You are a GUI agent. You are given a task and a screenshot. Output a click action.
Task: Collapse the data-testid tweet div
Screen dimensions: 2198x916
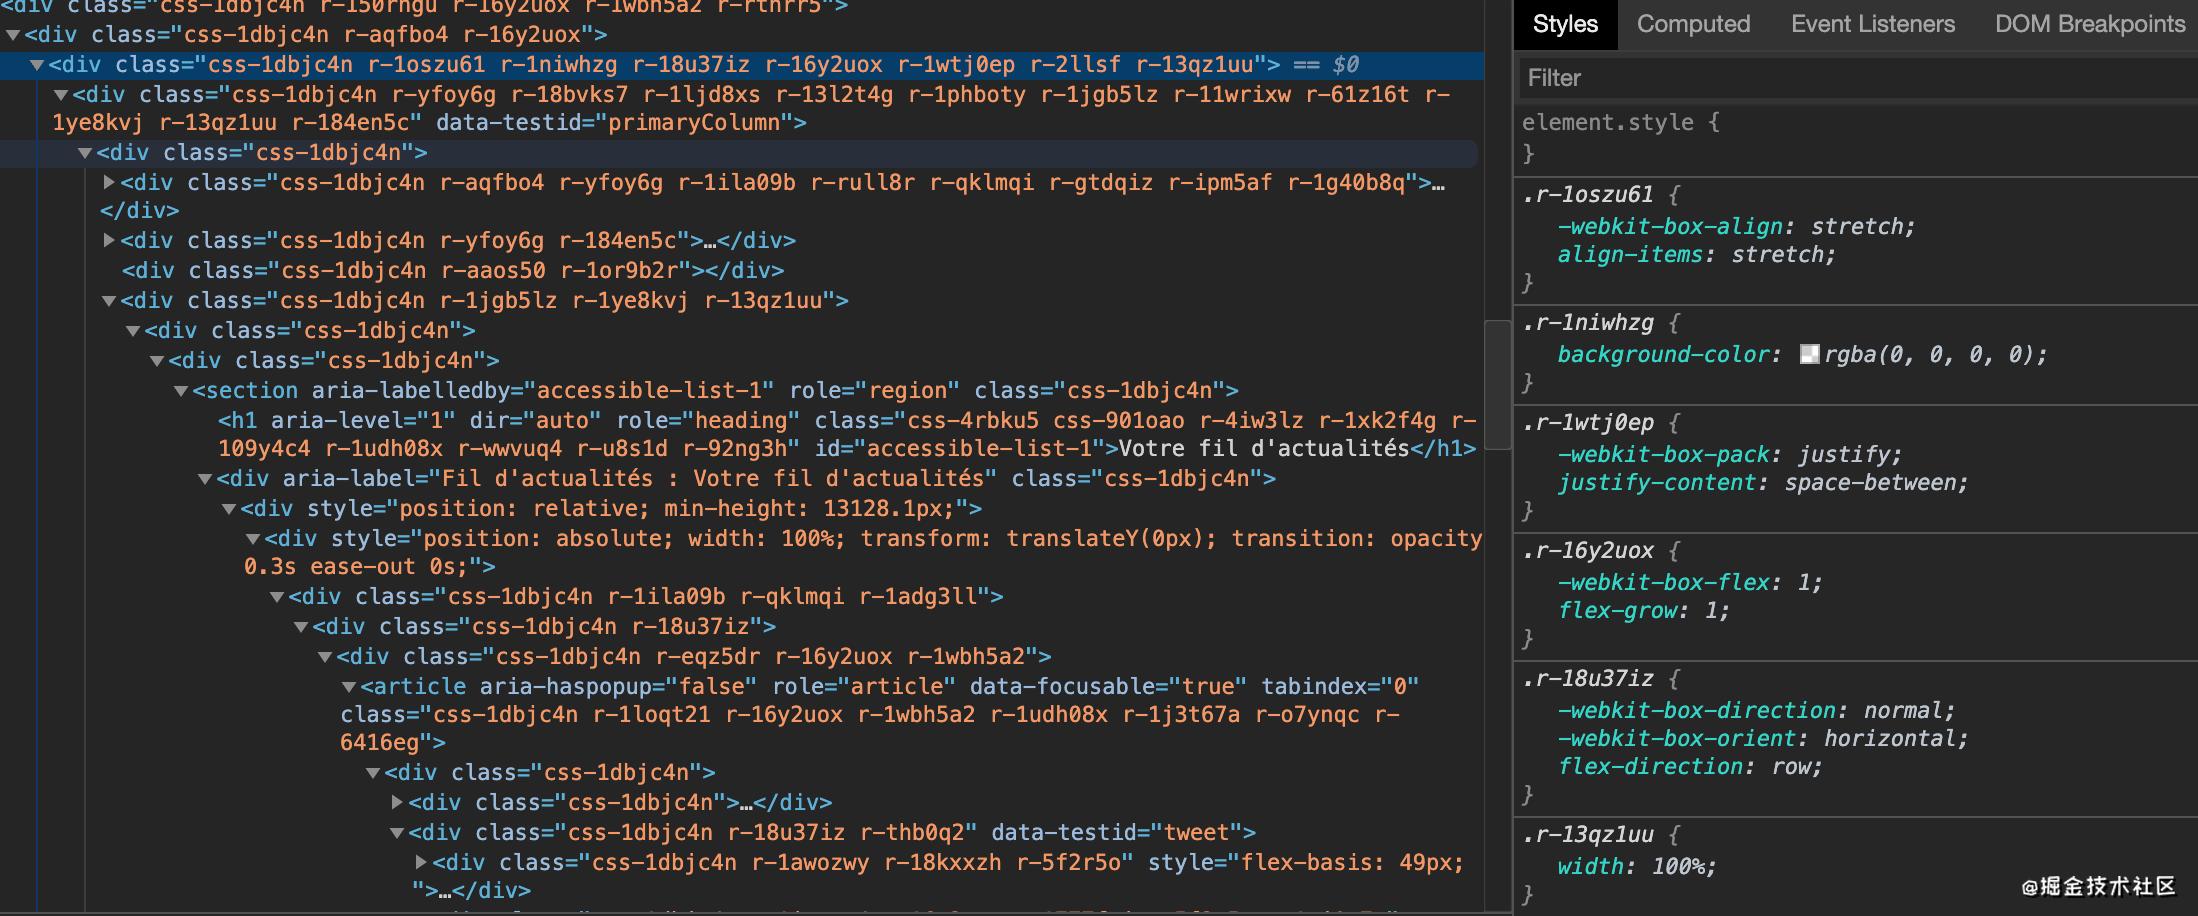[x=397, y=833]
